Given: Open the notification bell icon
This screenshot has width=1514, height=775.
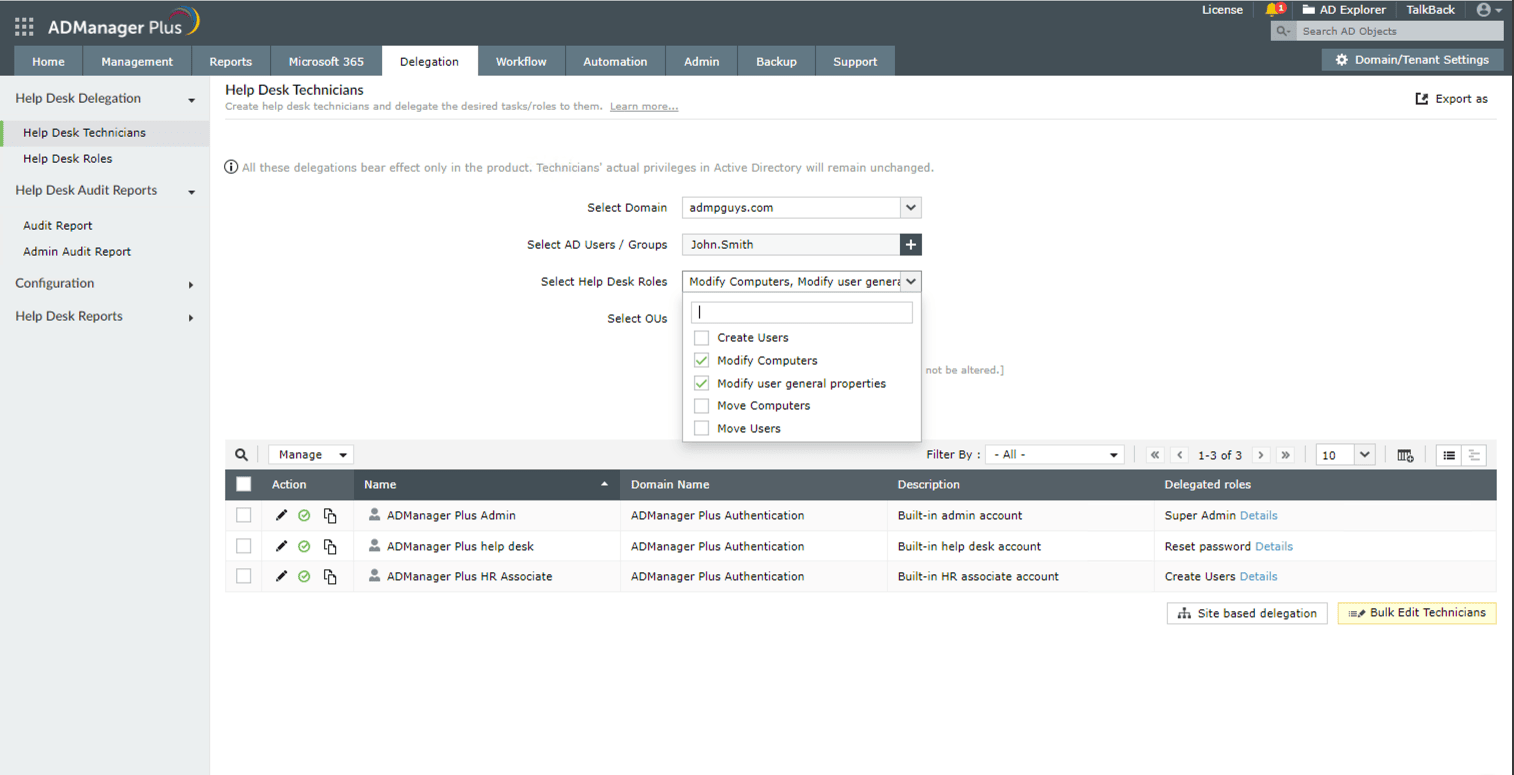Looking at the screenshot, I should pos(1272,10).
